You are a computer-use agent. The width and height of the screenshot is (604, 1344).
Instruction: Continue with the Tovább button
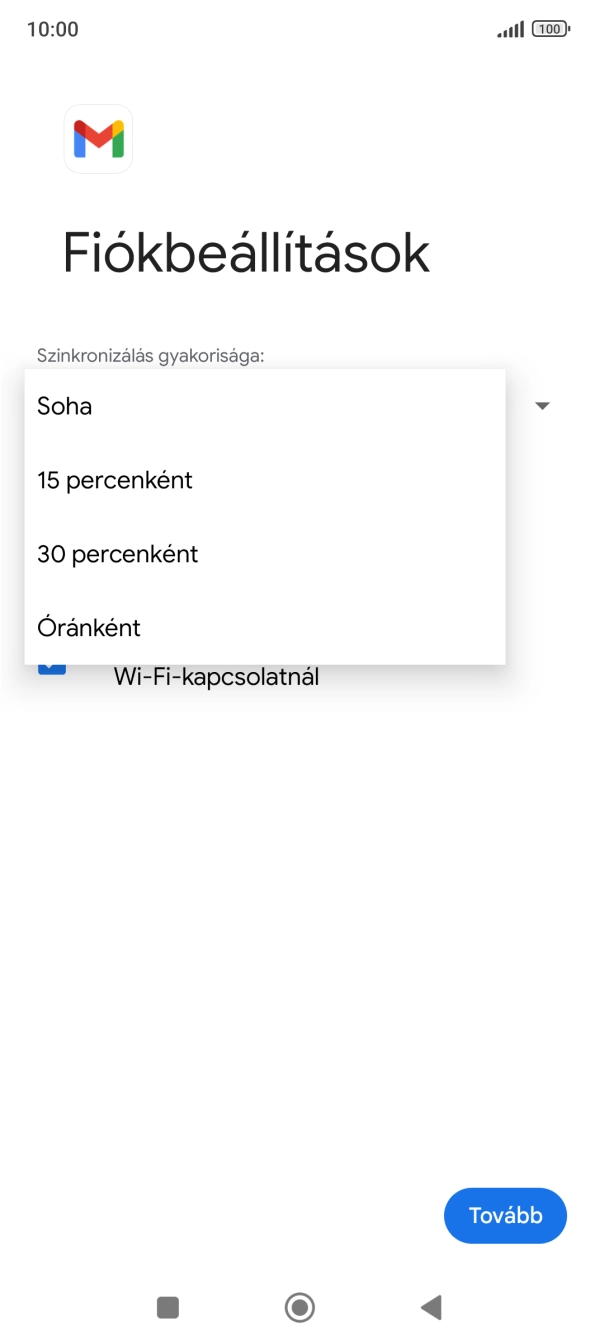coord(505,1216)
